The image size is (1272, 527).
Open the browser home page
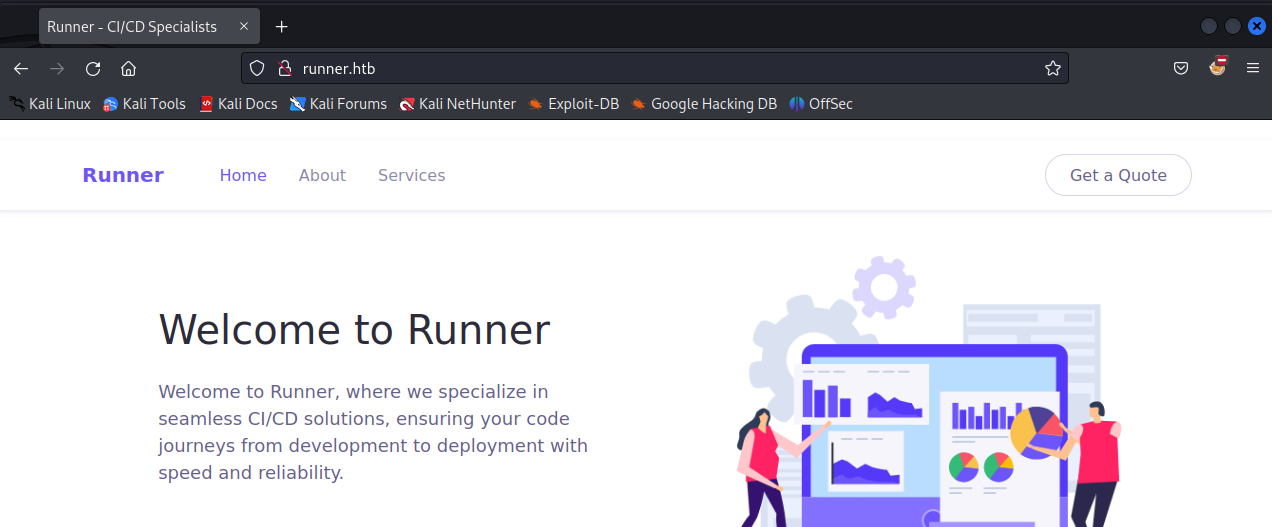click(x=128, y=68)
